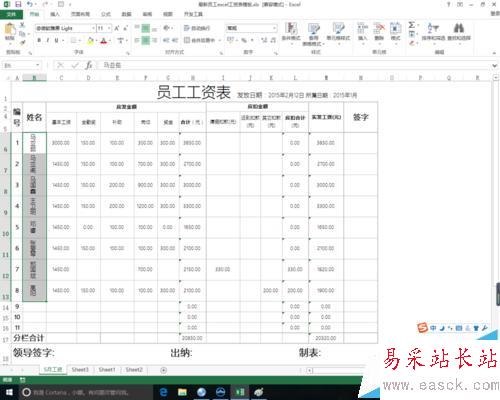
Task: Expand the font color dropdown arrow
Action: (x=110, y=40)
